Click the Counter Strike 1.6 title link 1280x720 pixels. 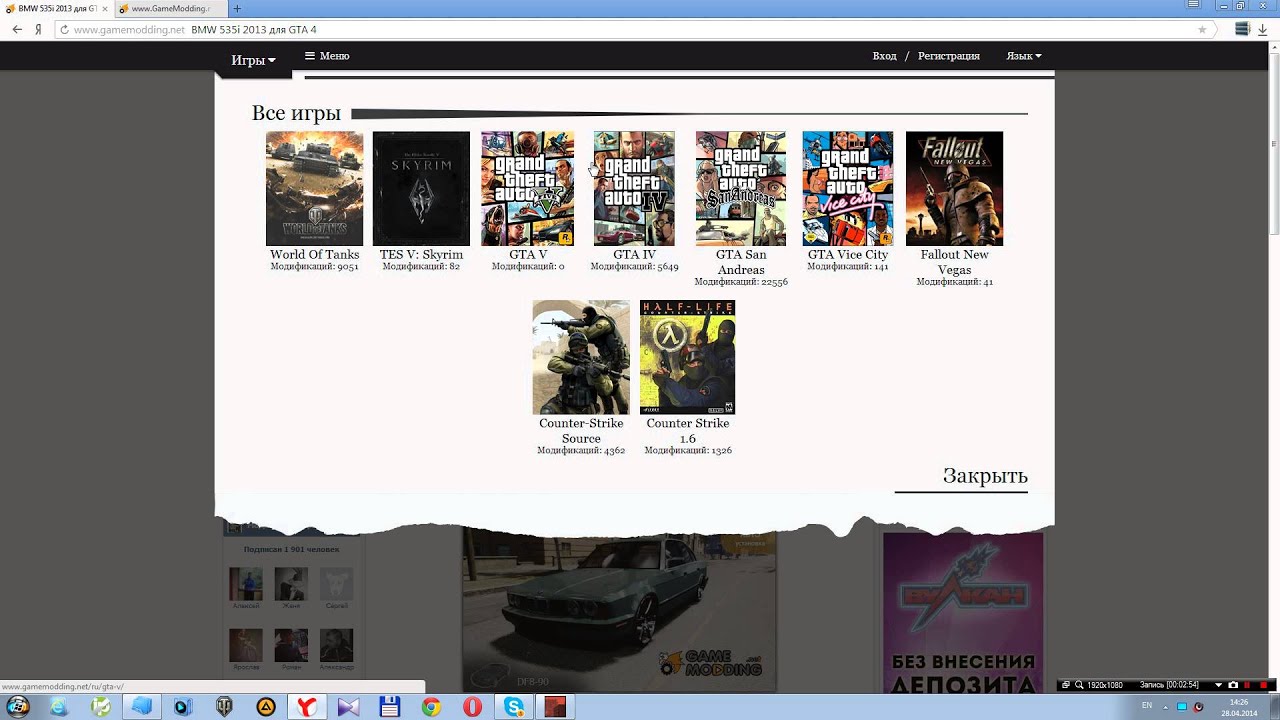[x=688, y=431]
